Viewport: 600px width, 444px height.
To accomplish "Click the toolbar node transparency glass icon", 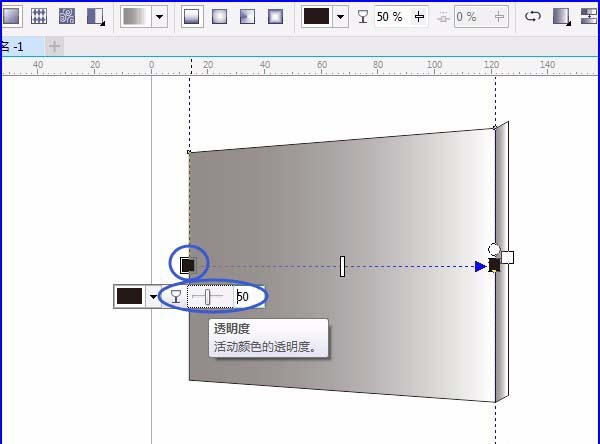I will [362, 16].
